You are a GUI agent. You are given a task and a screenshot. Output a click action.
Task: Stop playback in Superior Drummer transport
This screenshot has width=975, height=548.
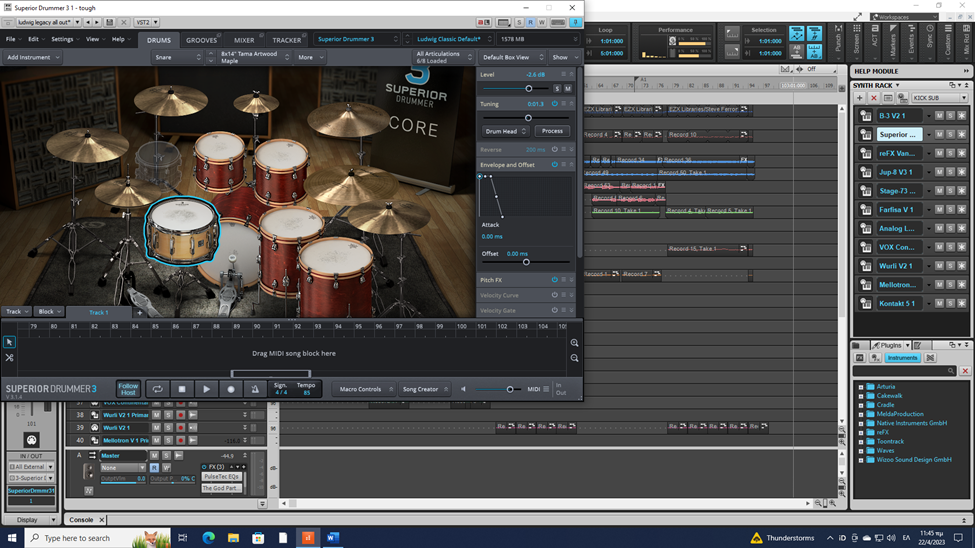pyautogui.click(x=182, y=389)
